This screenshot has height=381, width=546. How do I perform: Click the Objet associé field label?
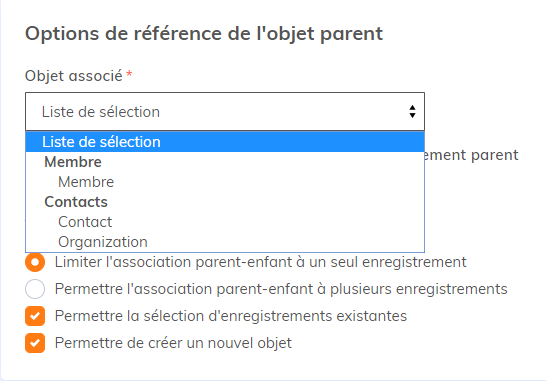[74, 76]
